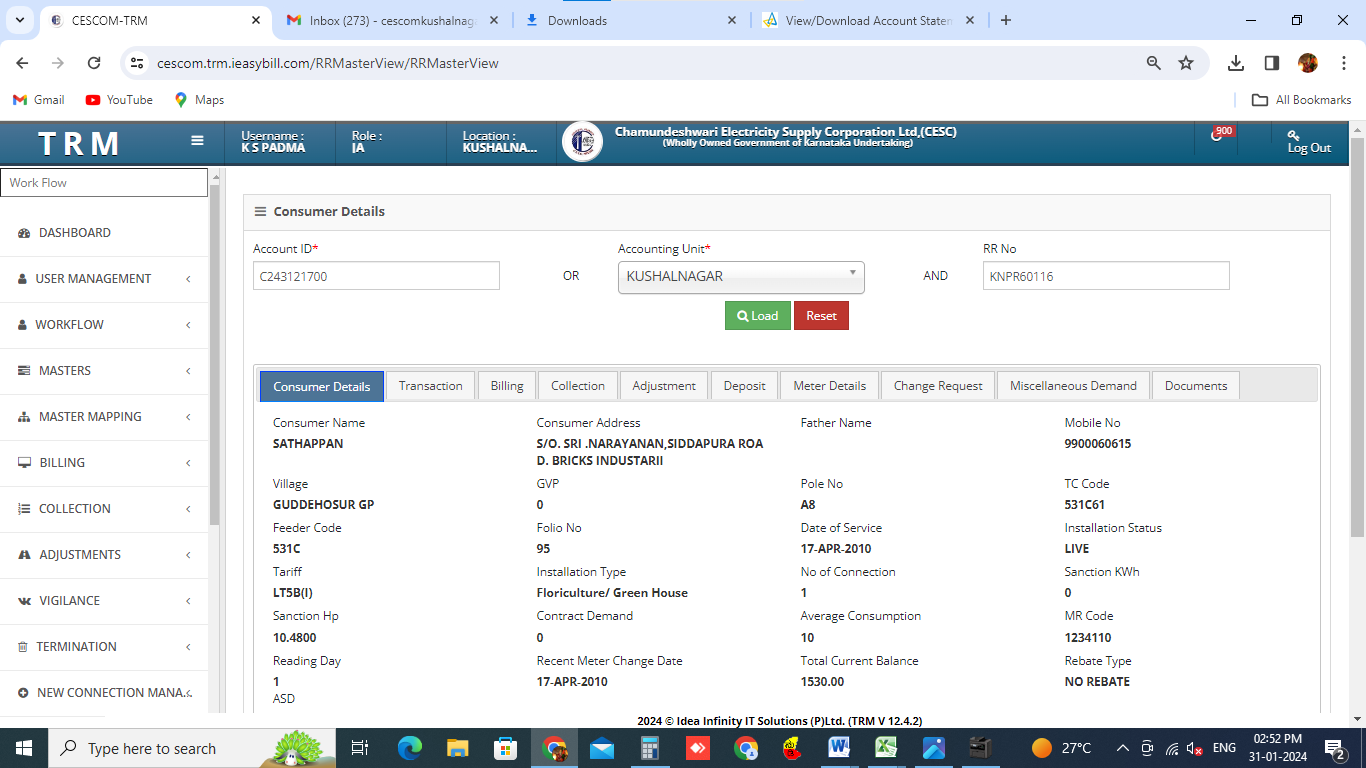Click the Windows taskbar search box
The image size is (1366, 768).
[191, 748]
